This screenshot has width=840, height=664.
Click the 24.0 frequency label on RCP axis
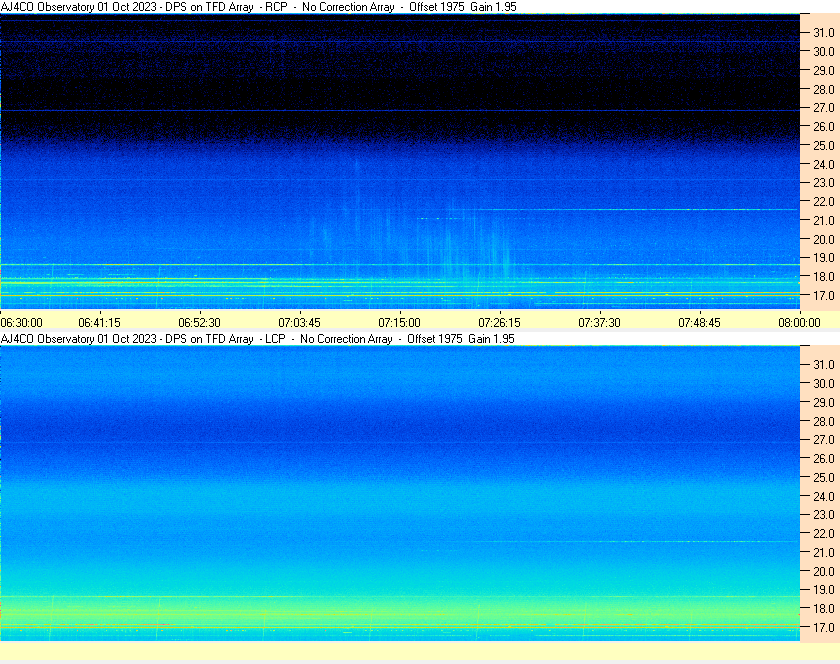(x=824, y=164)
